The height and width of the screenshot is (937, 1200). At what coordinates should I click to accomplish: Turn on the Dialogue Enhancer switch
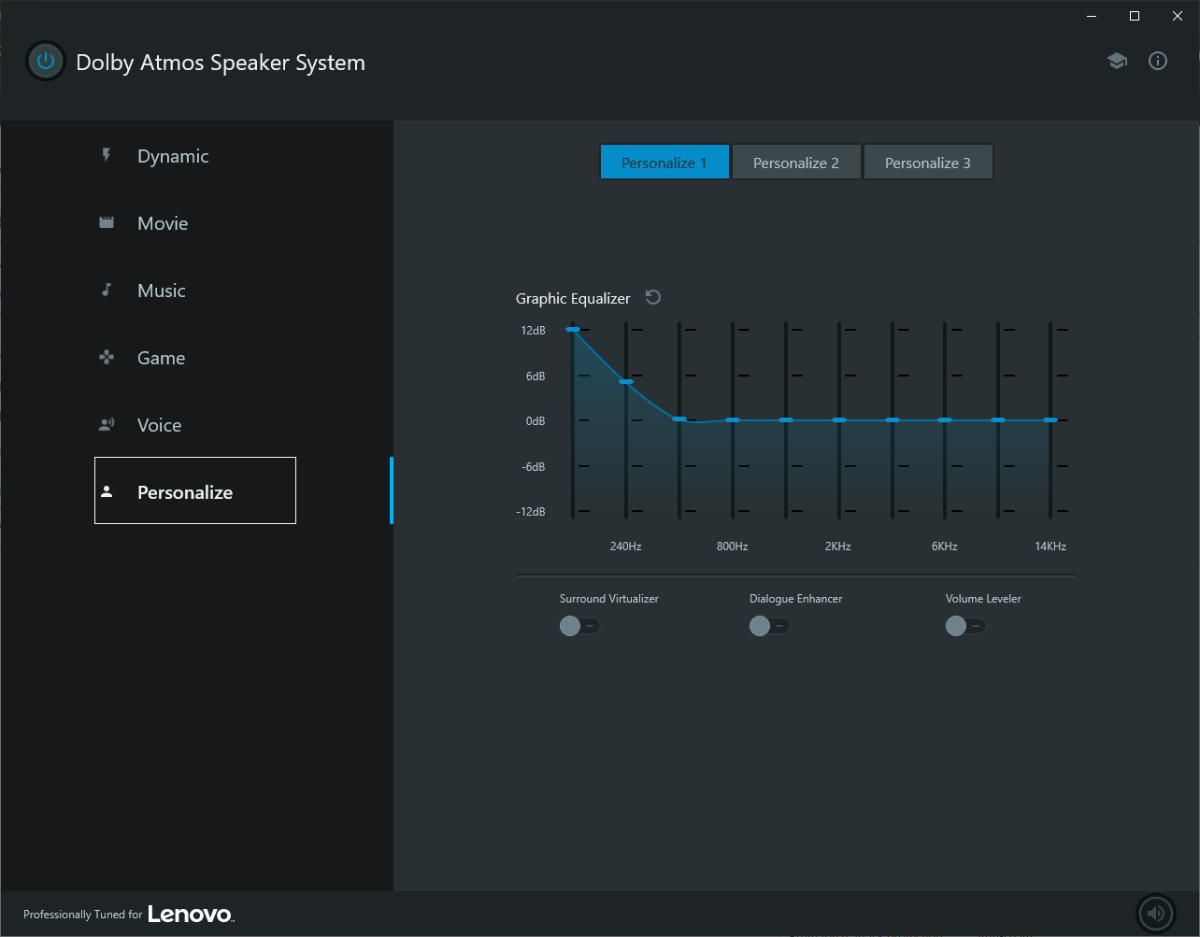pos(769,626)
